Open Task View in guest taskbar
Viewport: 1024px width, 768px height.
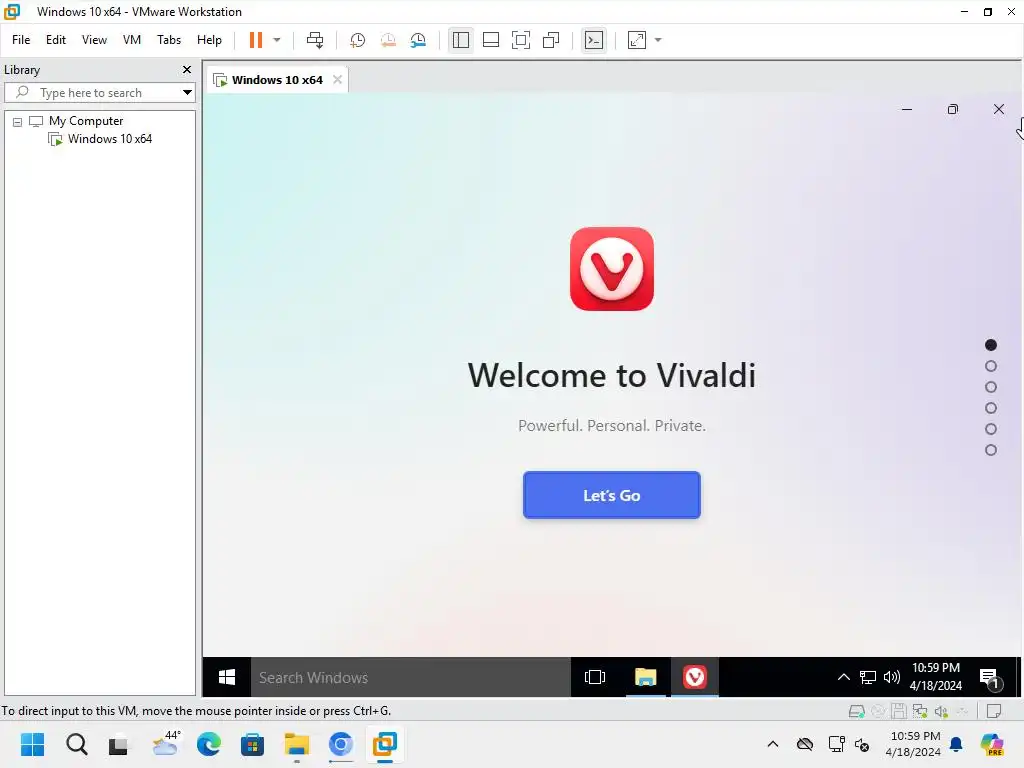(594, 677)
